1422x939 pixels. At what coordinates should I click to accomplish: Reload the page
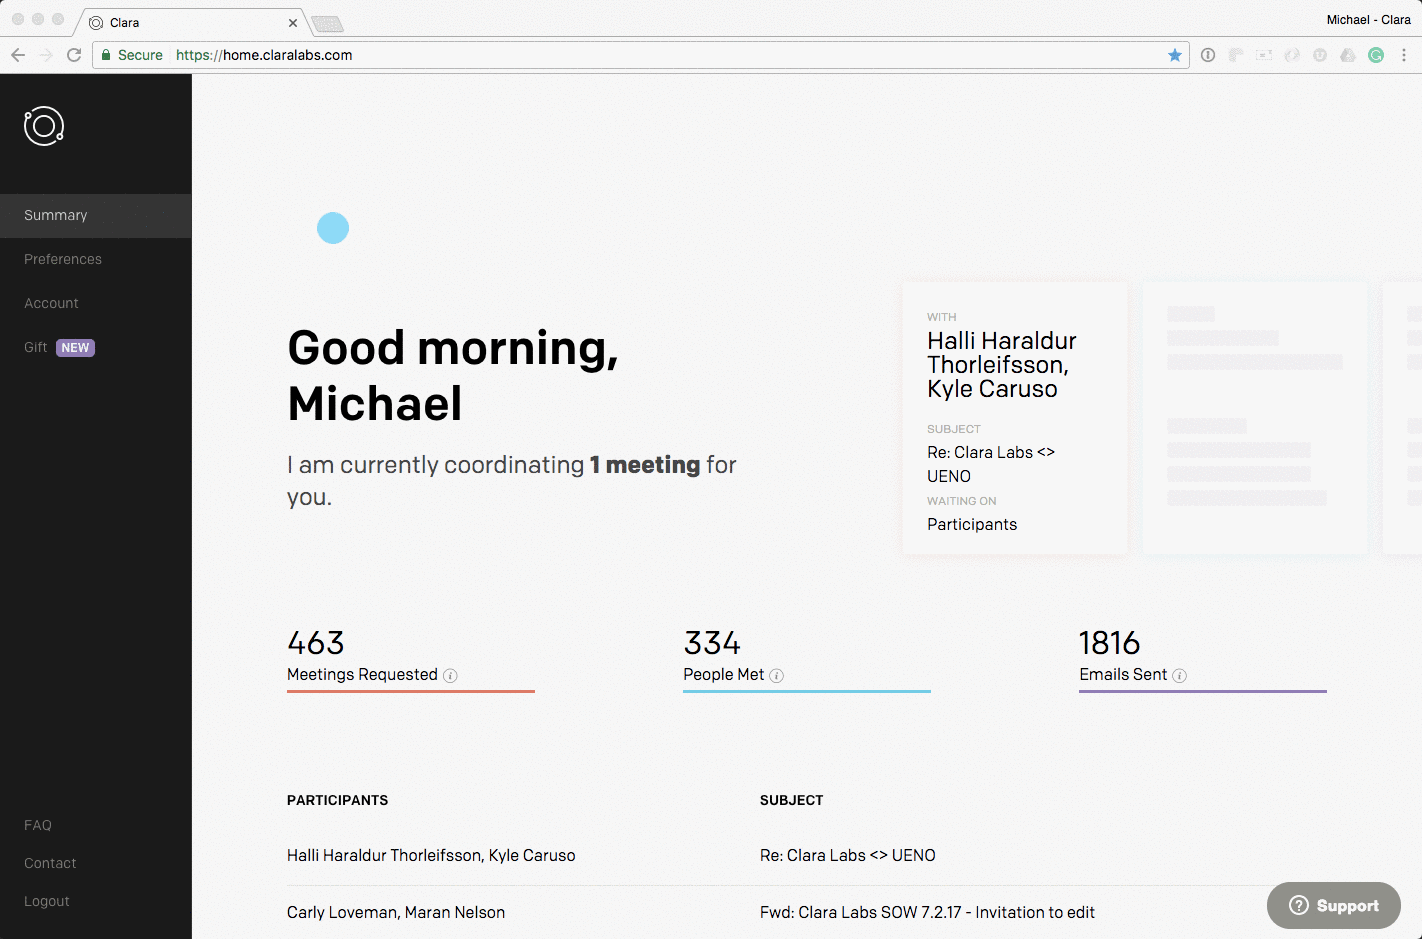pos(74,55)
